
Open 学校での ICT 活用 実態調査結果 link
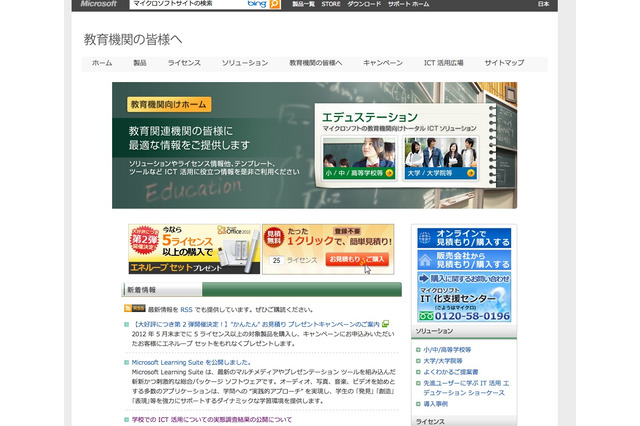coord(212,419)
